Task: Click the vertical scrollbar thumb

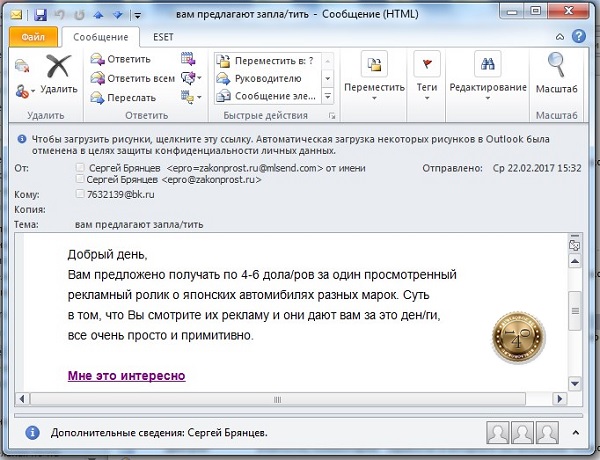Action: (575, 311)
